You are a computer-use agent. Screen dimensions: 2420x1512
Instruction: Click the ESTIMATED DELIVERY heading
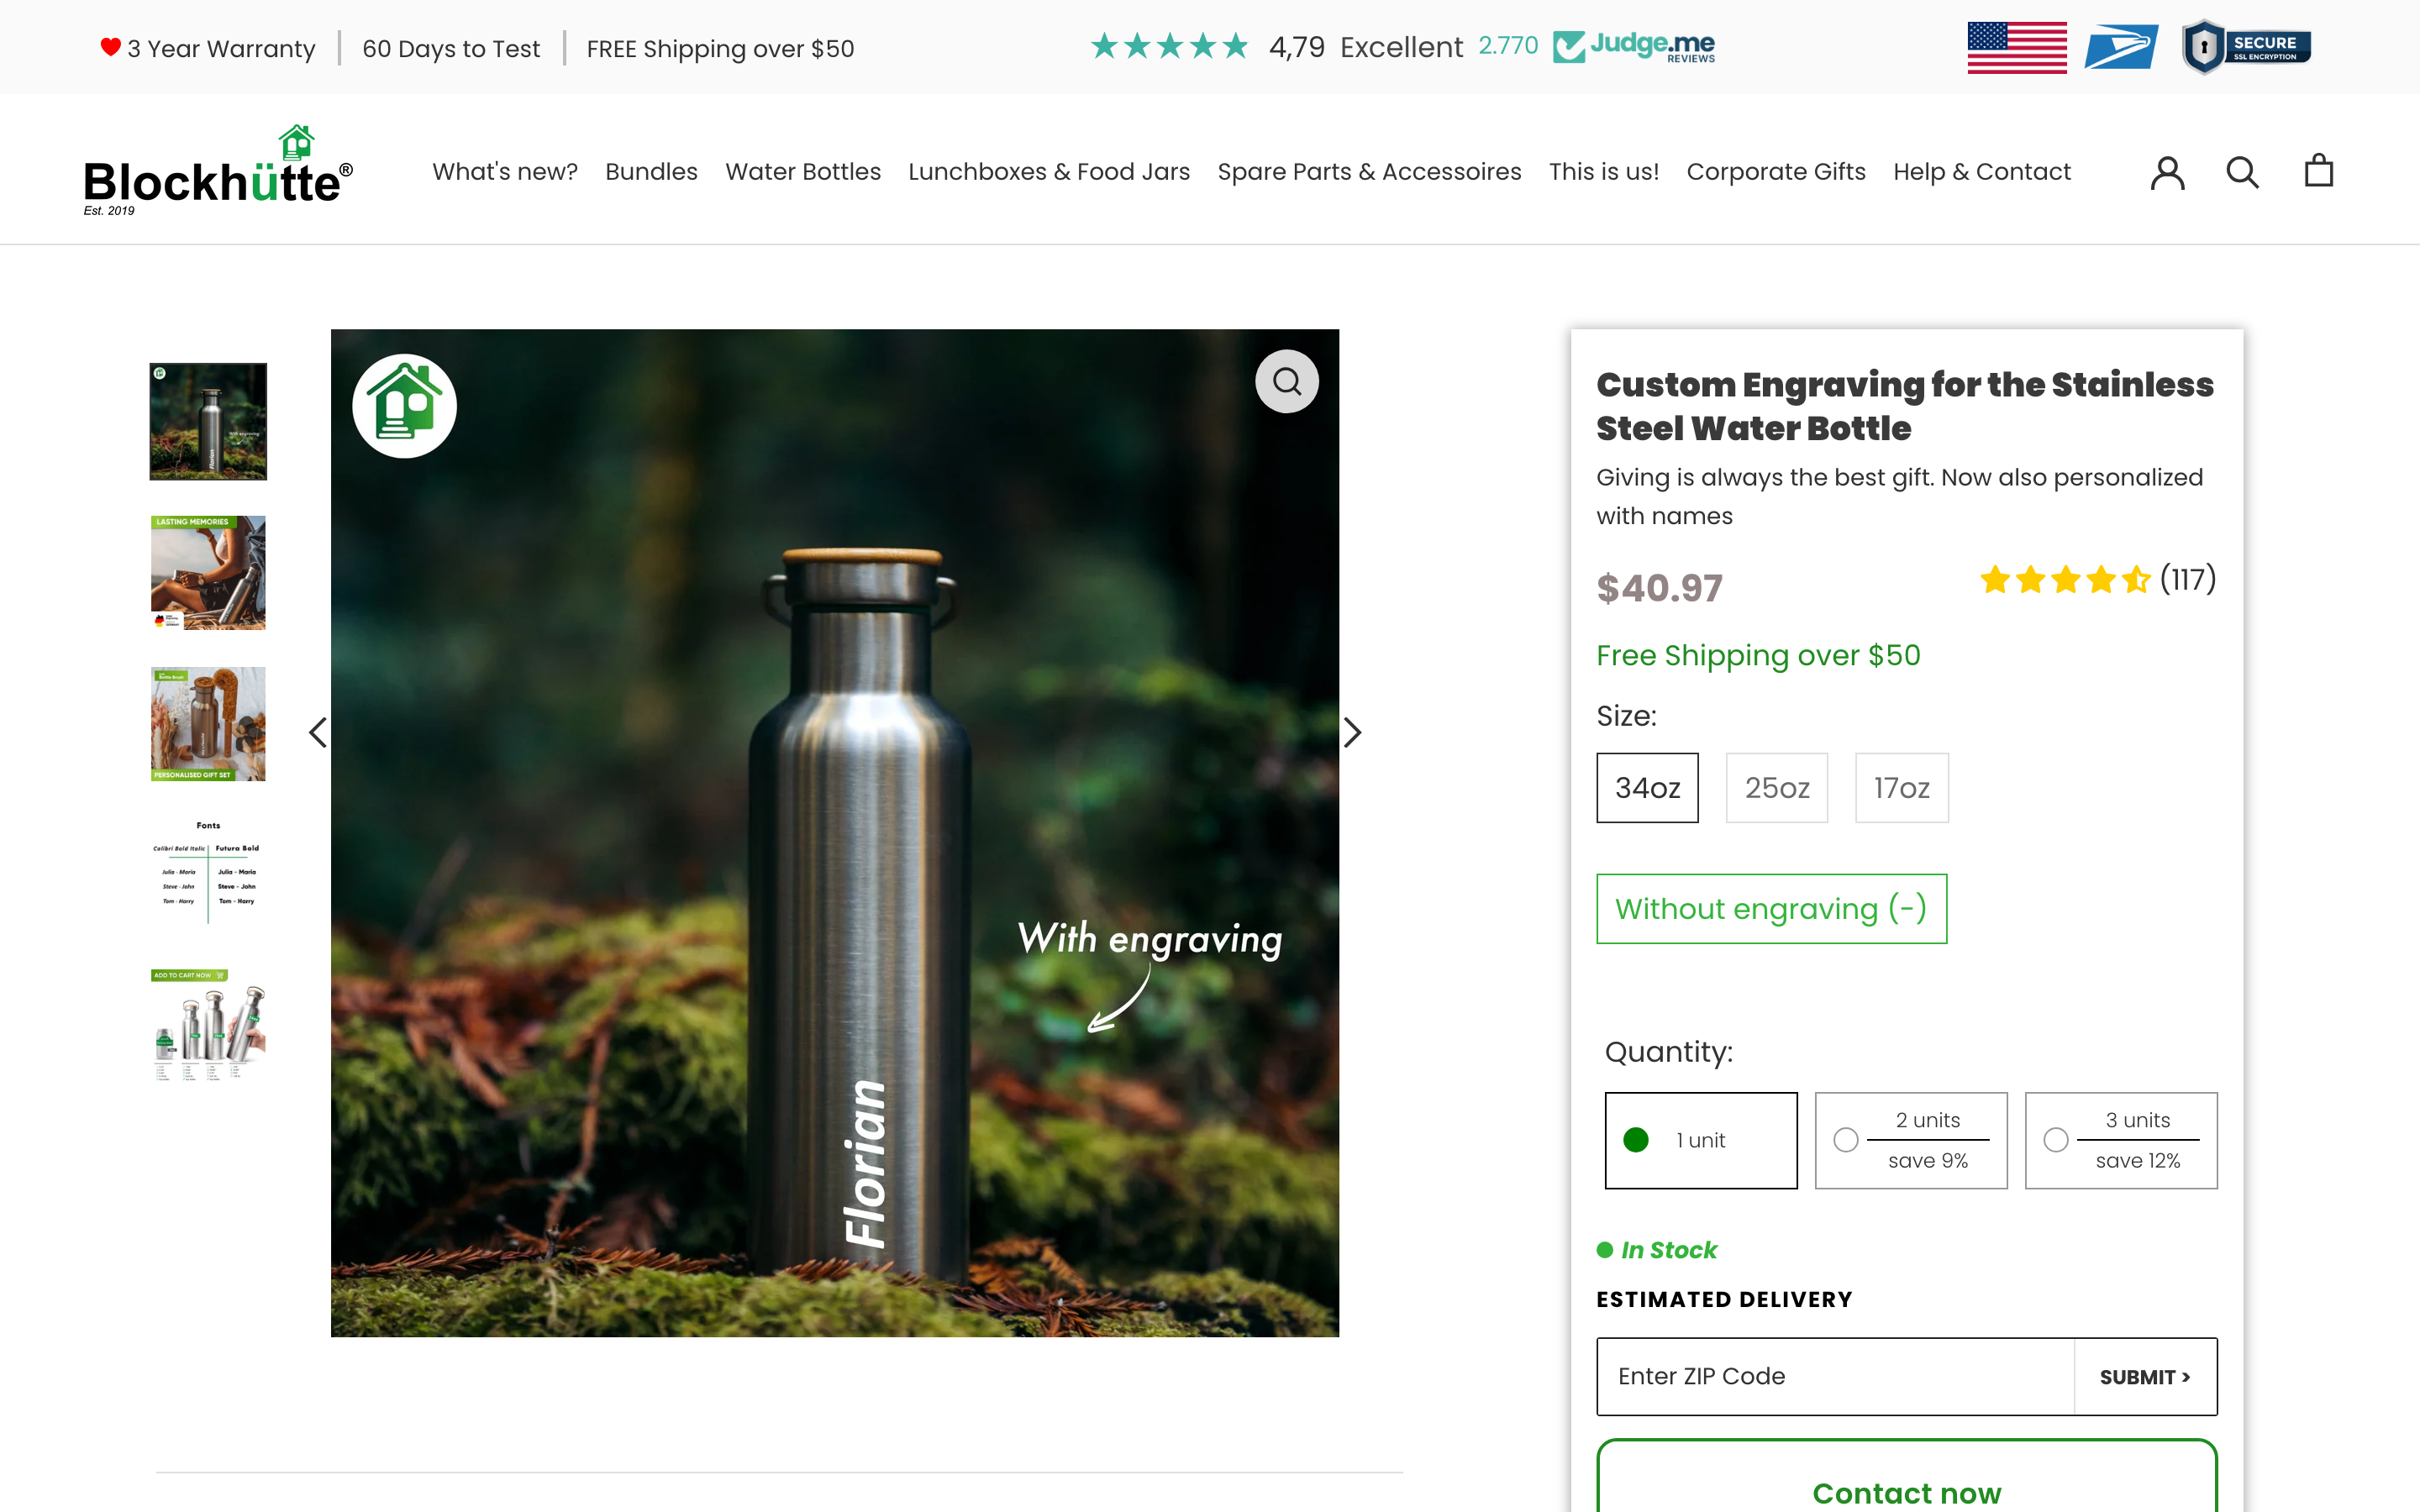(1724, 1299)
